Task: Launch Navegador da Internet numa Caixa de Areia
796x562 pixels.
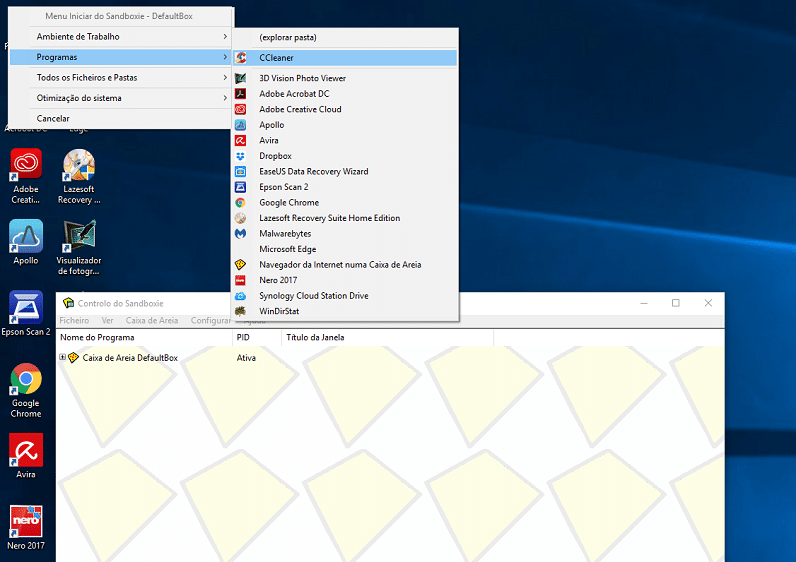Action: [345, 265]
